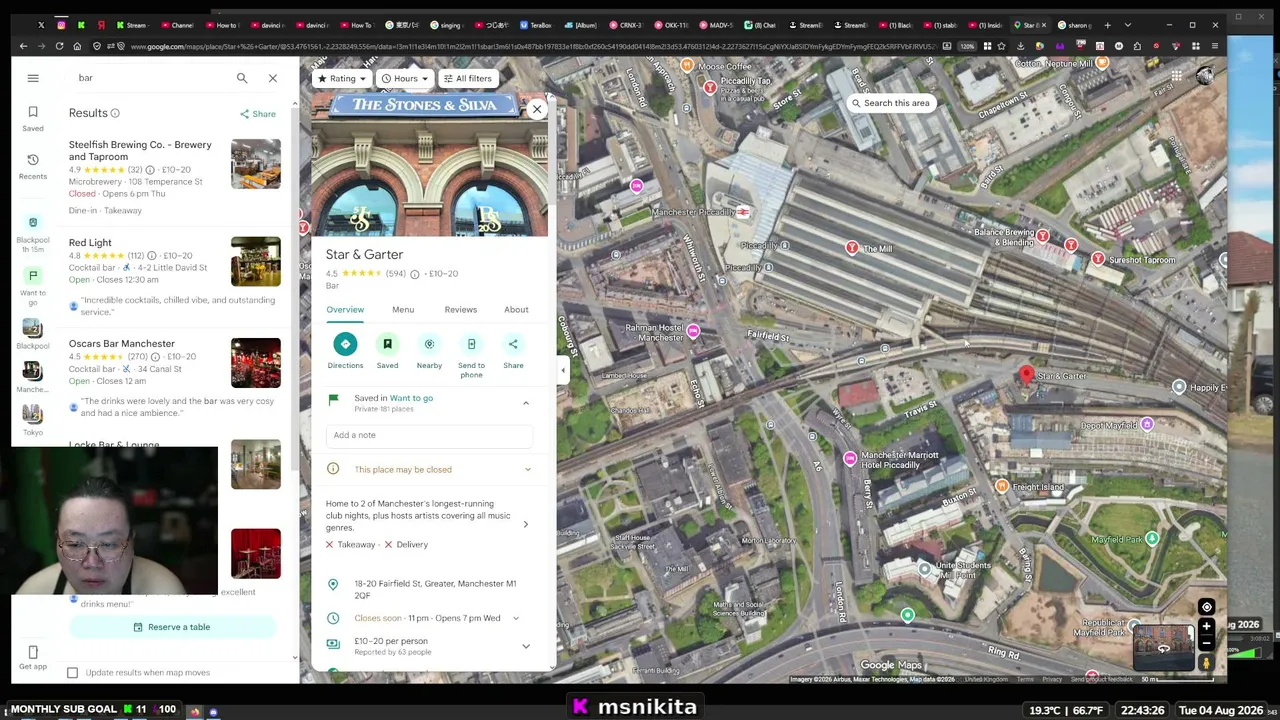
Task: Expand the place description arrow
Action: click(526, 523)
